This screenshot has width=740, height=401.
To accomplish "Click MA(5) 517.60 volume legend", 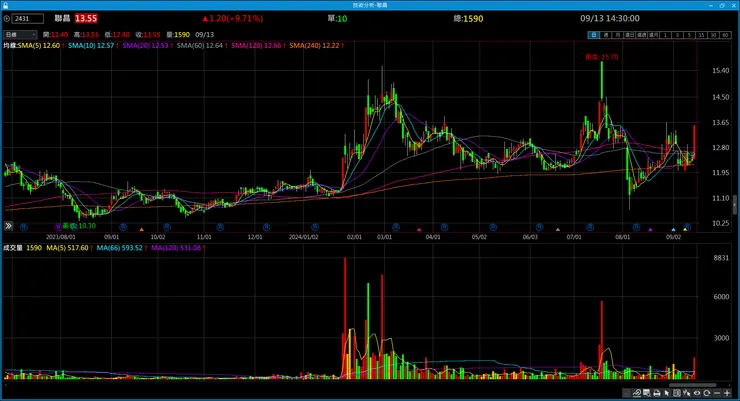I will [67, 248].
